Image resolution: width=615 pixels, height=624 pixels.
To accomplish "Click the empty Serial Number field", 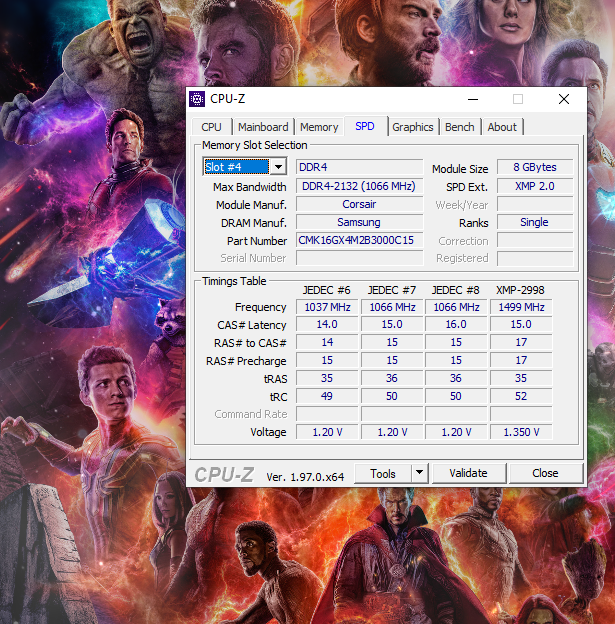I will 359,258.
